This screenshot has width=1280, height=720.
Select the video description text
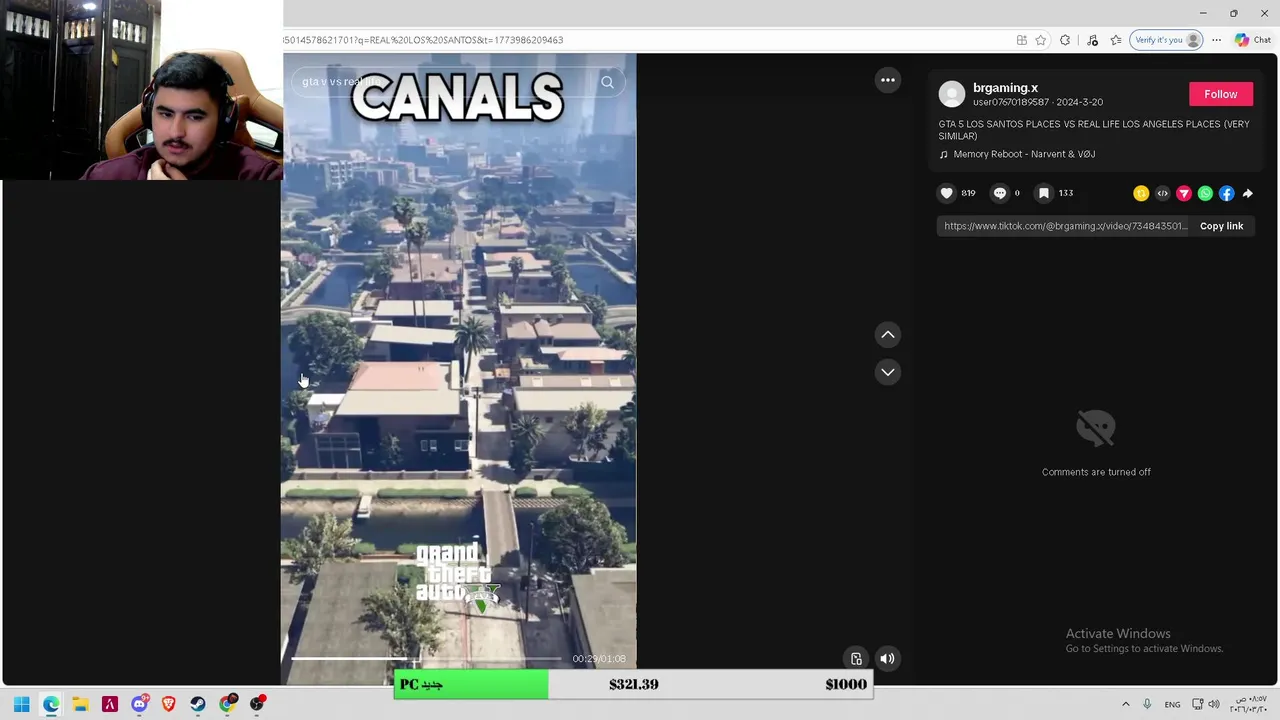click(x=1094, y=130)
